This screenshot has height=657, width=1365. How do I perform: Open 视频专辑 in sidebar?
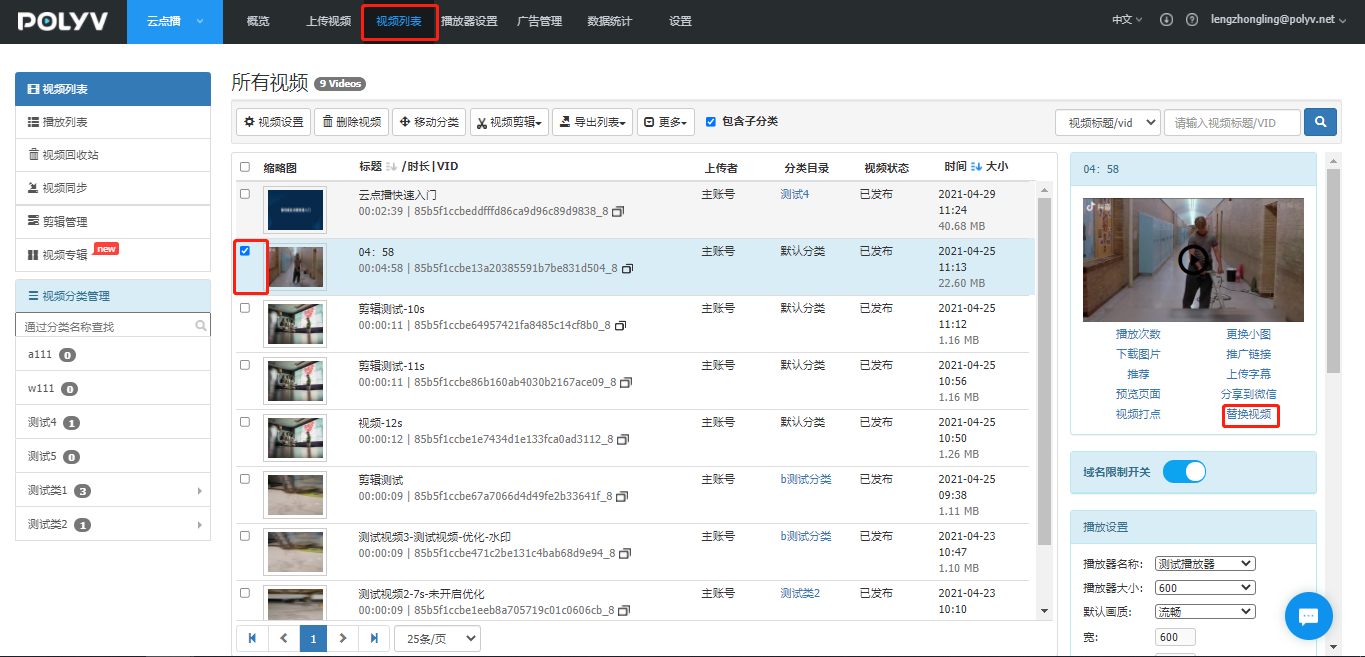(113, 254)
